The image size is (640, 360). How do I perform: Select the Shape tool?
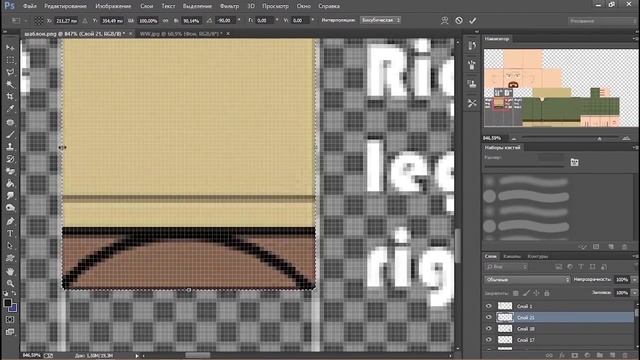click(10, 258)
